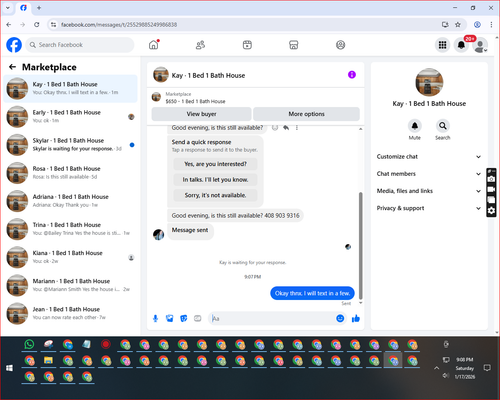Open the Marketplace storefront icon in top navigation
This screenshot has width=500, height=400.
pyautogui.click(x=294, y=45)
